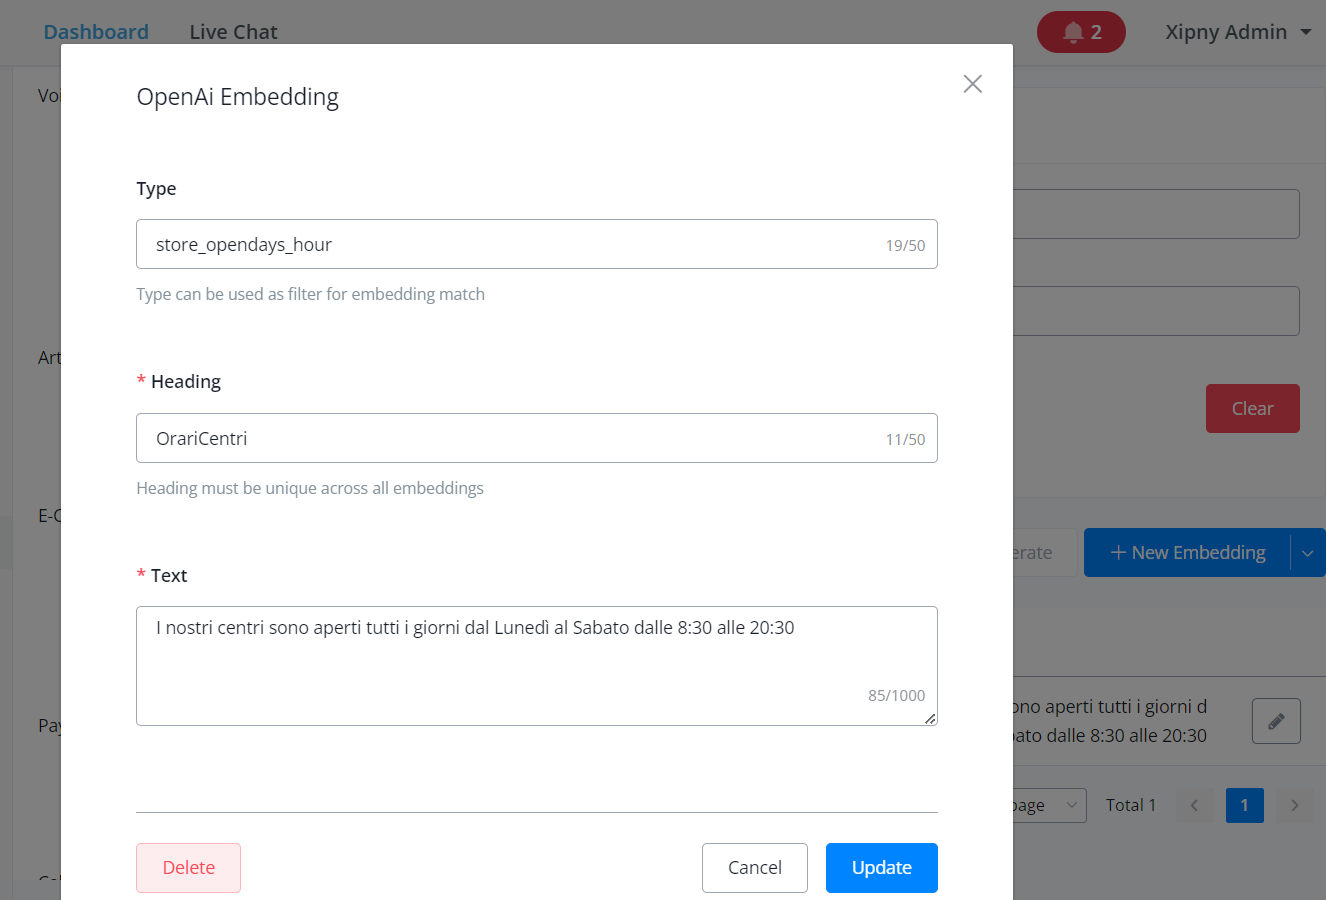
Task: Close the OpenAi Embedding dialog with X
Action: point(972,84)
